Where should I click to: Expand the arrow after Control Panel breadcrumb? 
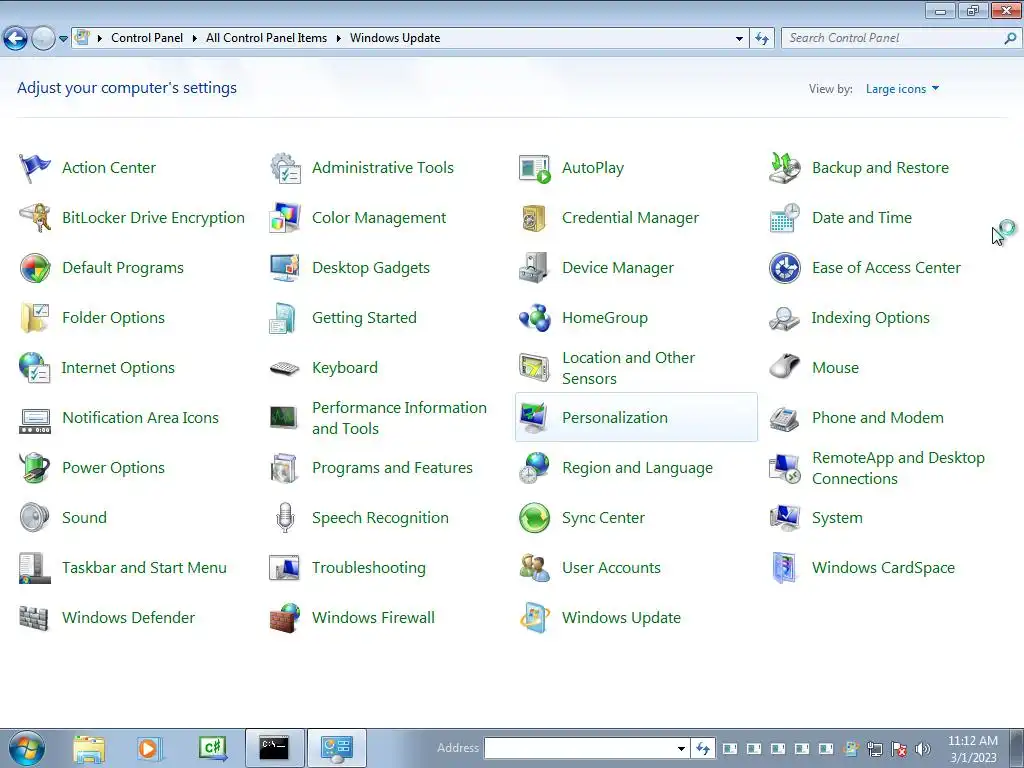coord(195,39)
